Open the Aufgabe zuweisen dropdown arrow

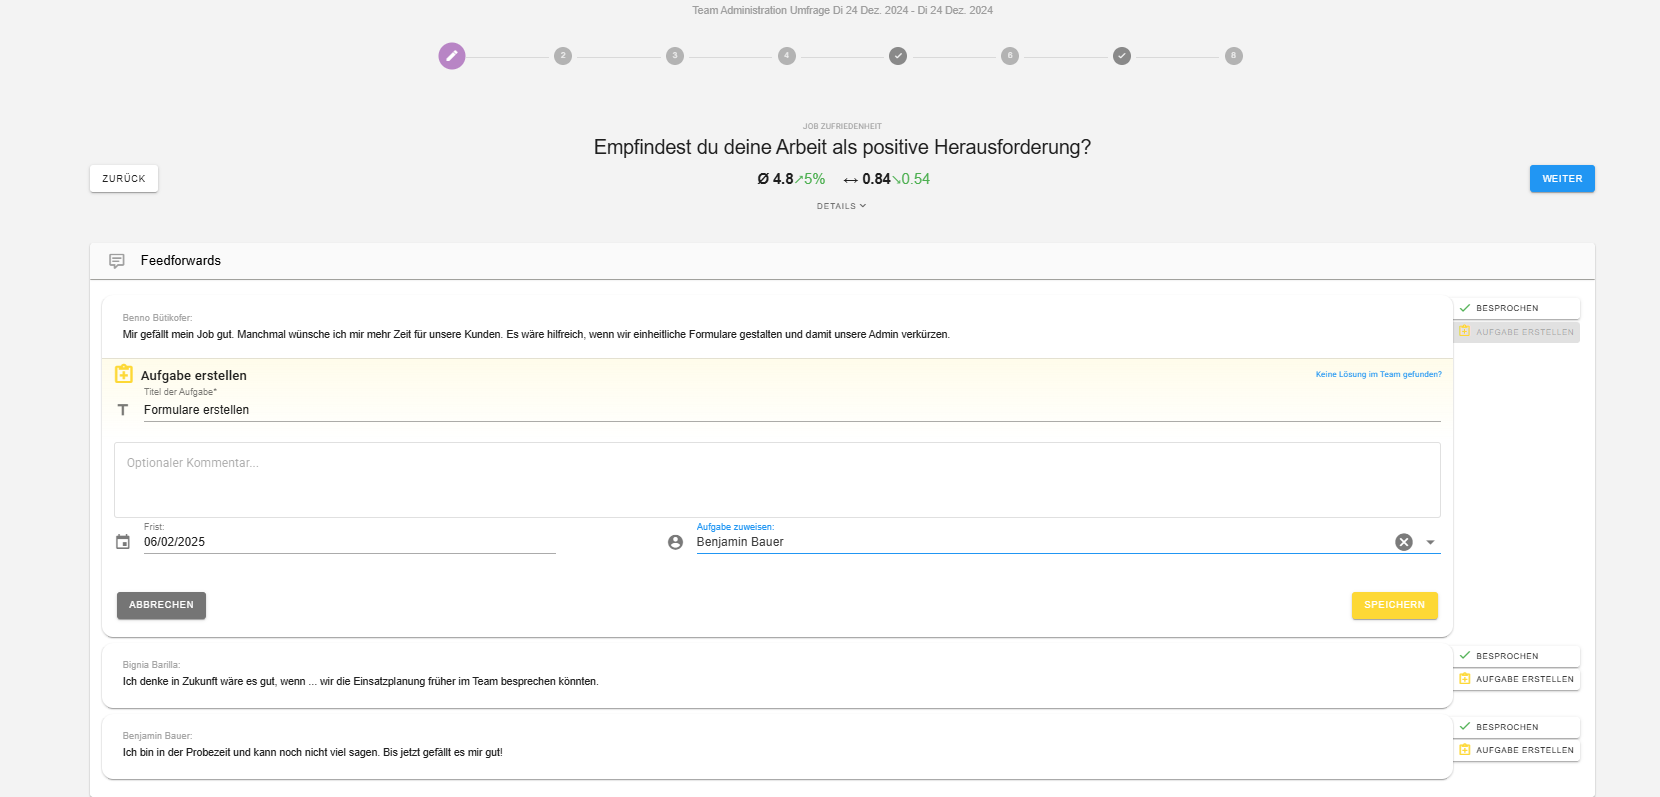[x=1430, y=542]
